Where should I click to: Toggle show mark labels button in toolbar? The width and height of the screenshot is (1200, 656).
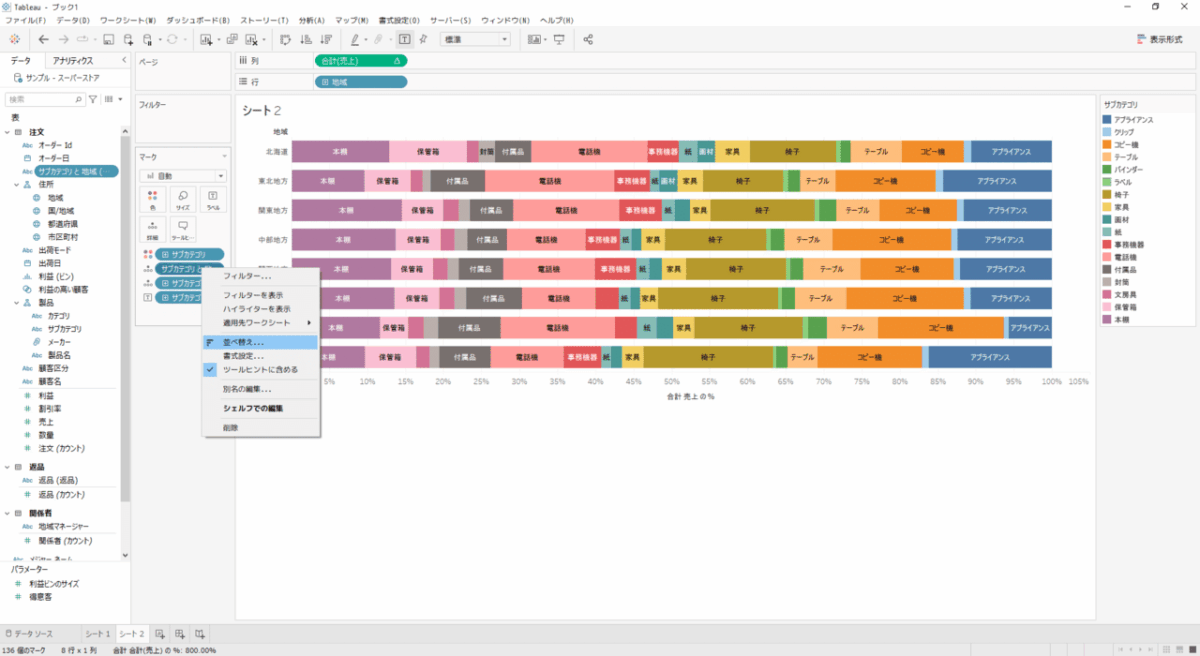click(404, 39)
